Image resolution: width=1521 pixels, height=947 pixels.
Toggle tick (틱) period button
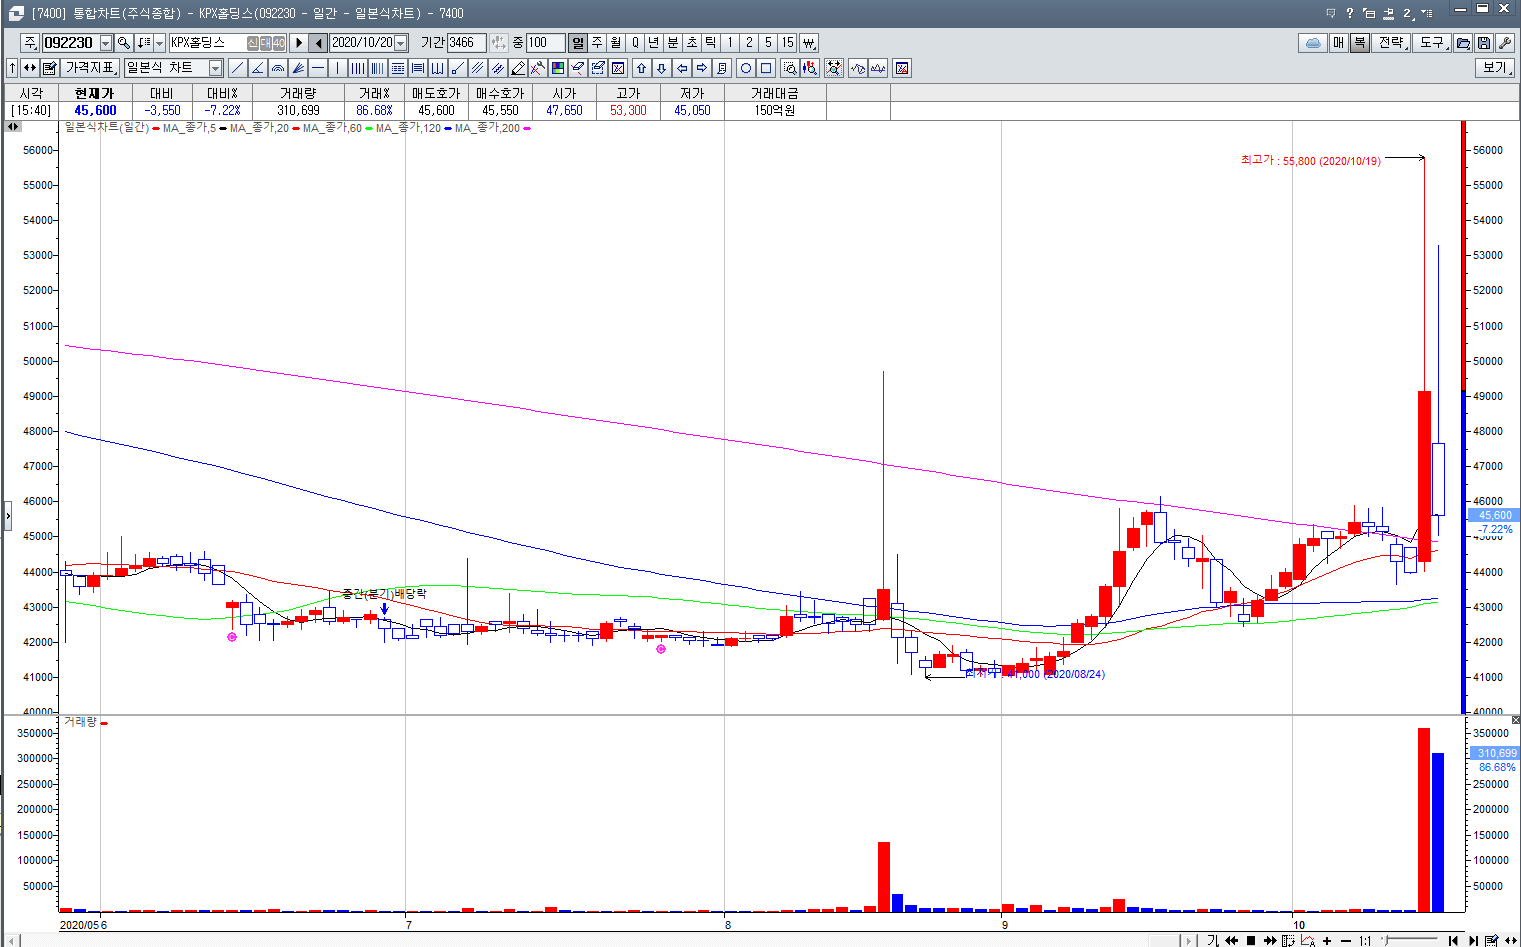point(711,43)
